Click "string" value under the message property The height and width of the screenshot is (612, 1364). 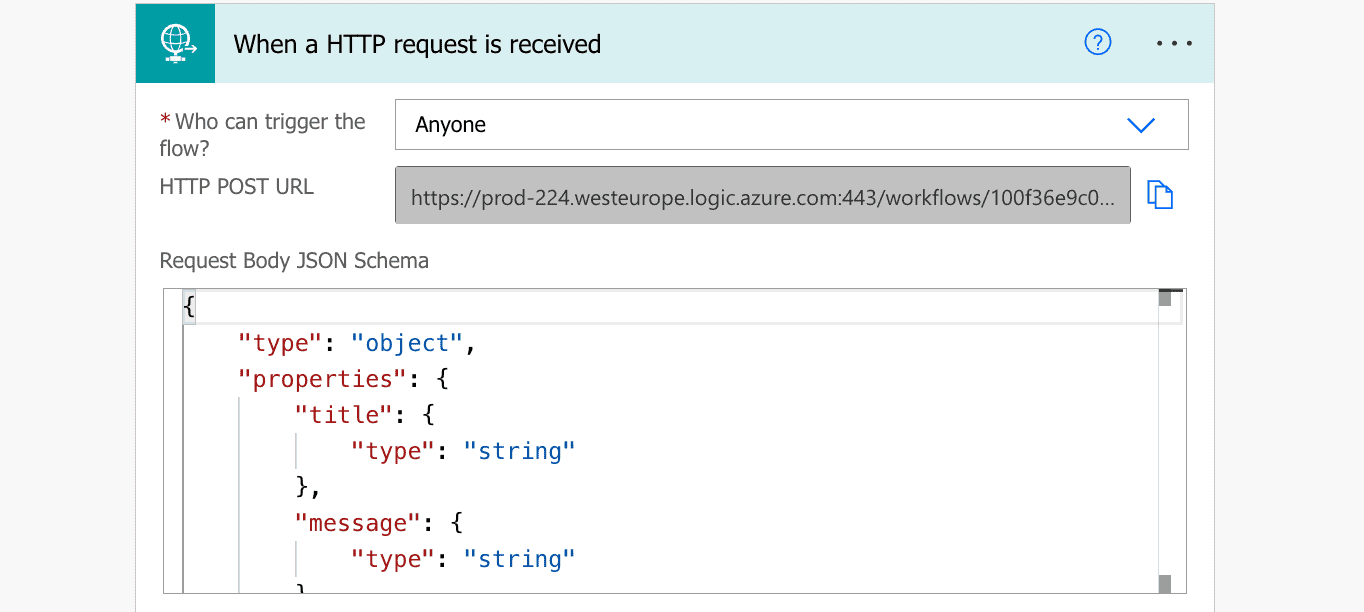(519, 559)
